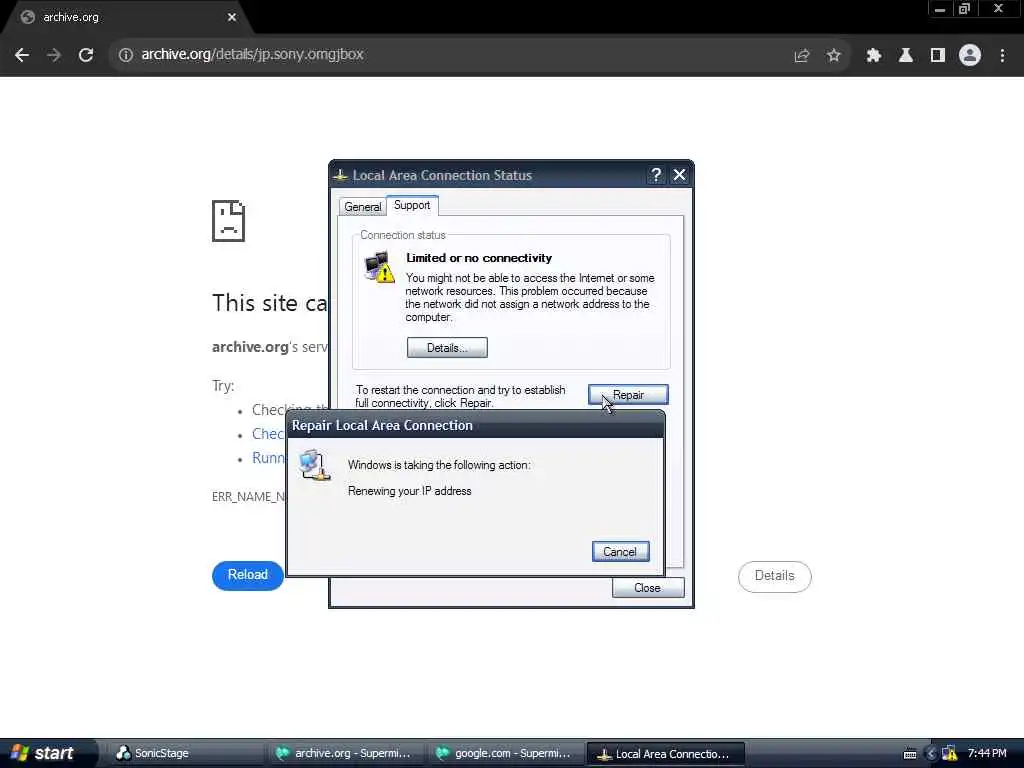Screen dimensions: 1024x768
Task: Click 'Limited or no connectivity' heading
Action: pos(479,258)
